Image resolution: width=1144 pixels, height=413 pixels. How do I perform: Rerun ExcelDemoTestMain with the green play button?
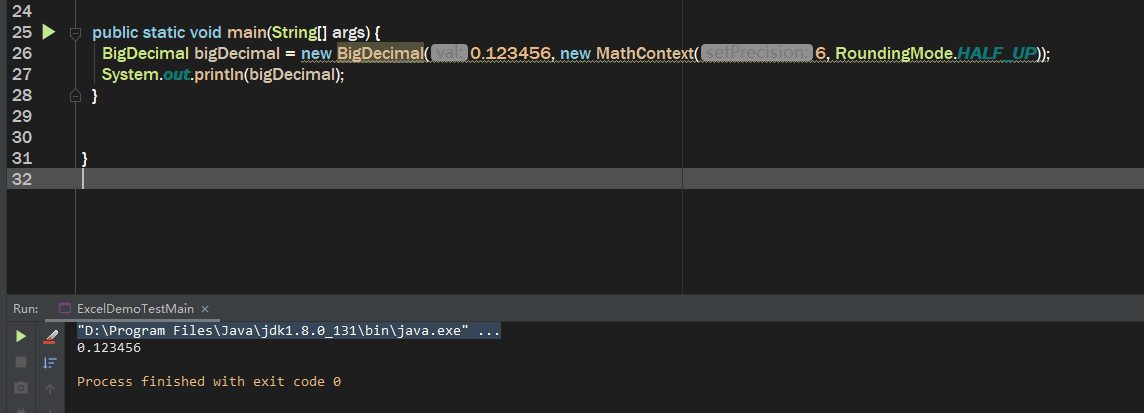click(x=21, y=336)
